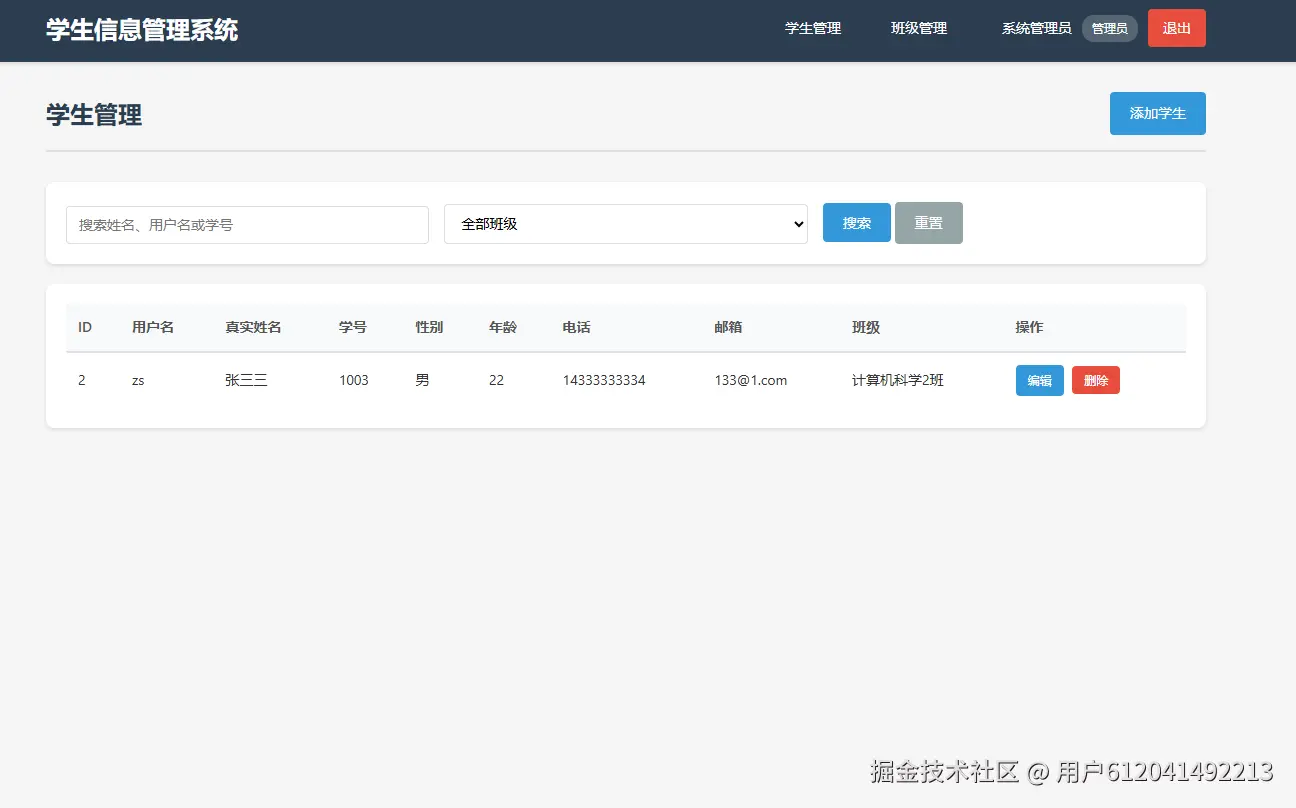The width and height of the screenshot is (1296, 808).
Task: Click the 重置 reset button
Action: pyautogui.click(x=928, y=222)
